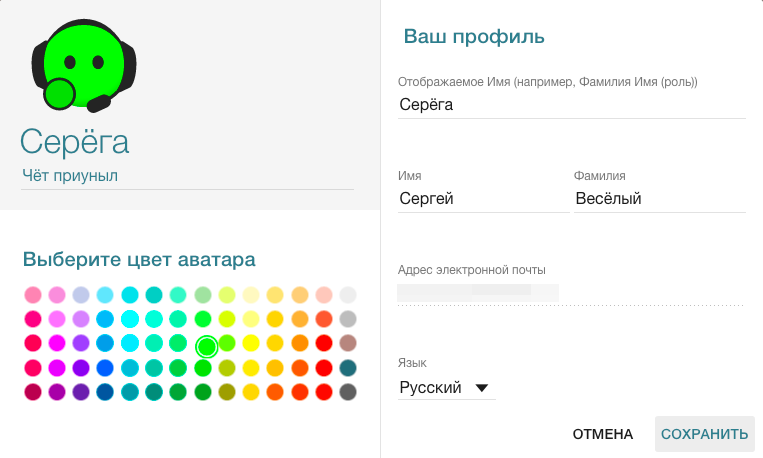Focus the Фамилия field with Весёлый
The width and height of the screenshot is (763, 458).
[659, 199]
